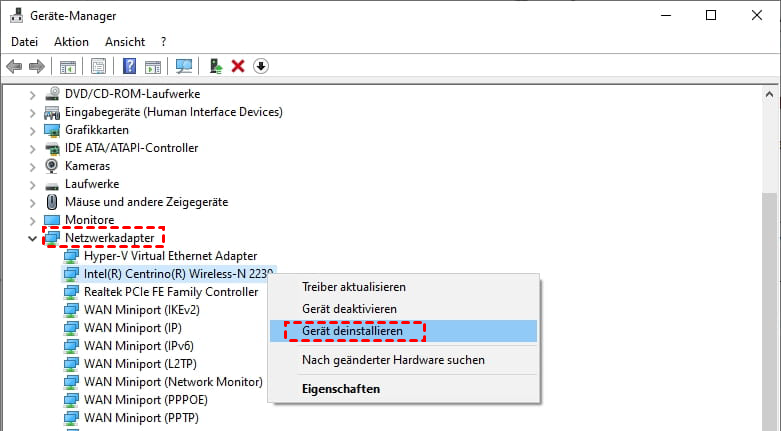Select WAN Miniport (IP) entry
Screen dimensions: 781x431
click(x=132, y=328)
